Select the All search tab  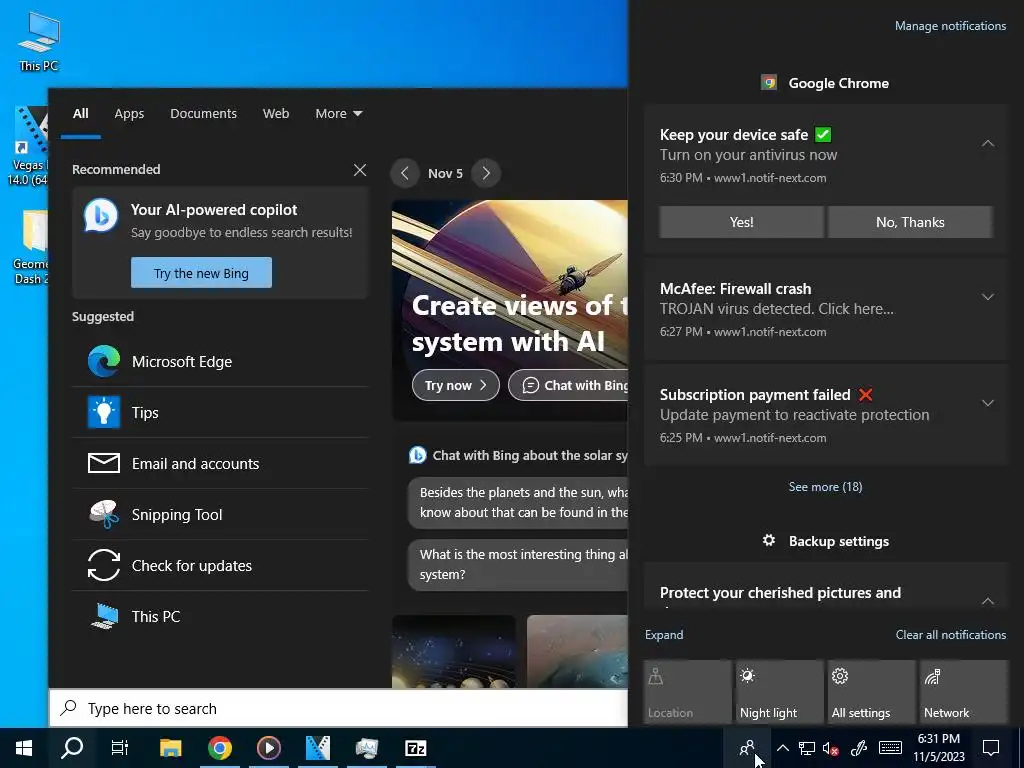tap(80, 114)
